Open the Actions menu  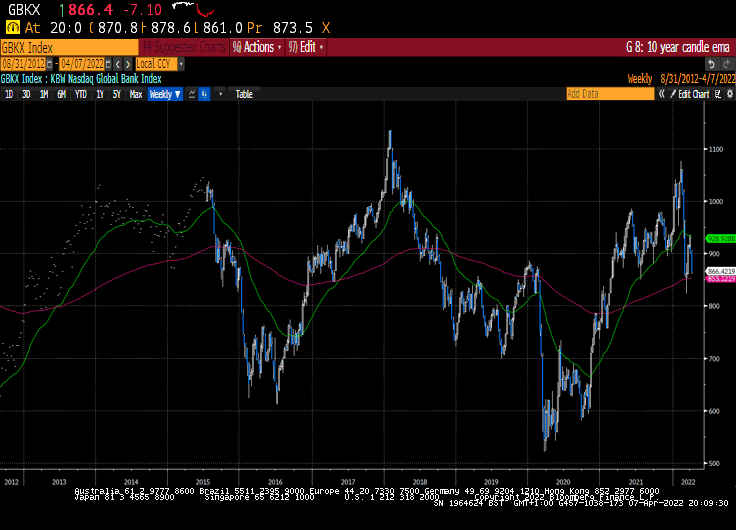257,47
